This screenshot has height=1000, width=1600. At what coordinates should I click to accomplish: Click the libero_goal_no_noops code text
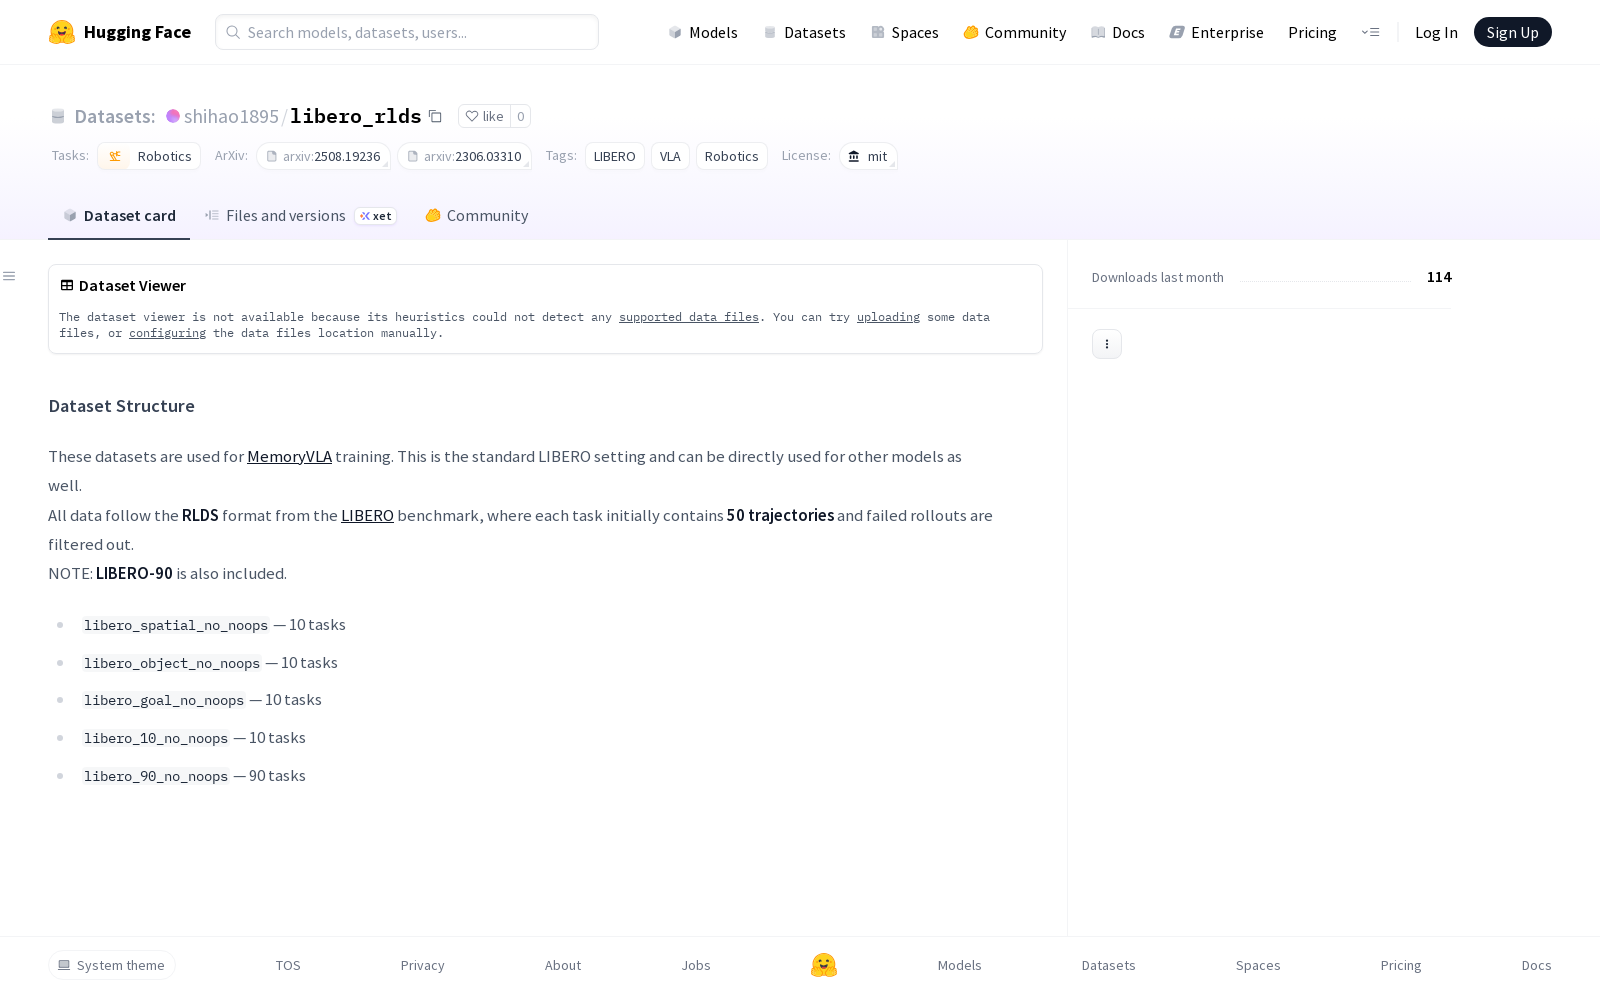(164, 701)
